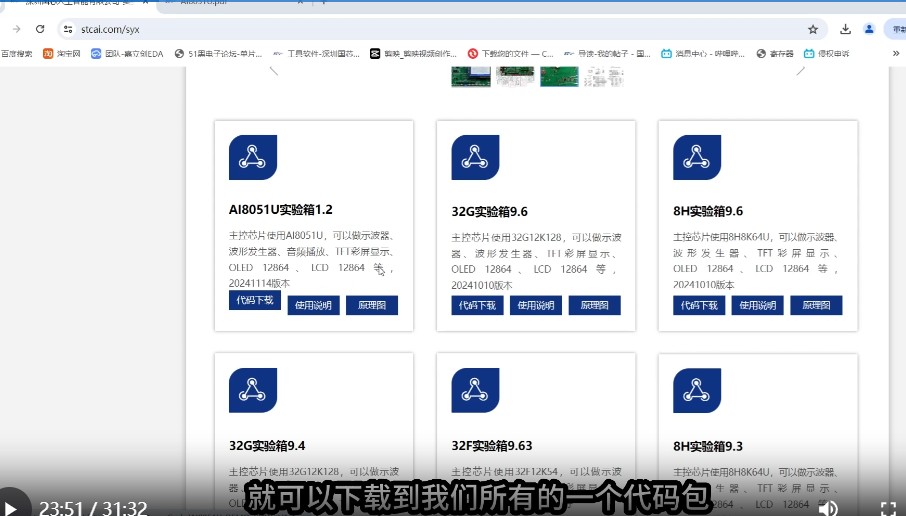Open 使用说明 for 8H实验箱9.6
This screenshot has width=906, height=516.
[758, 305]
